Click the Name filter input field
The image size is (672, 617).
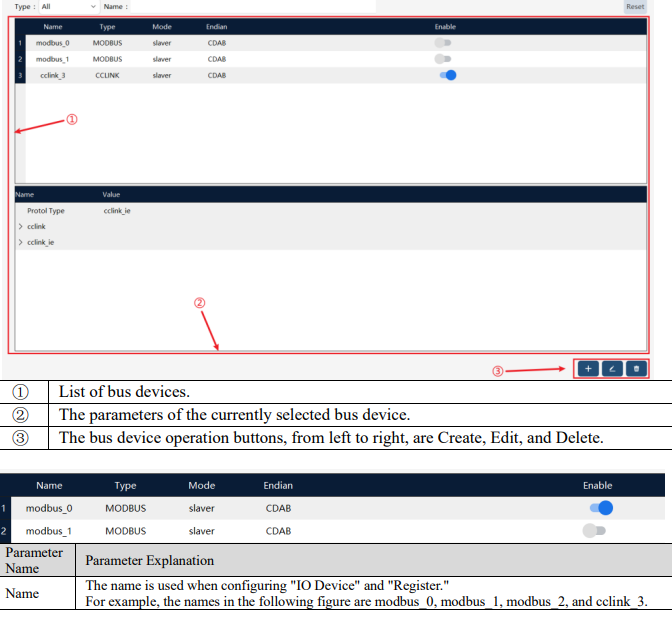click(253, 6)
